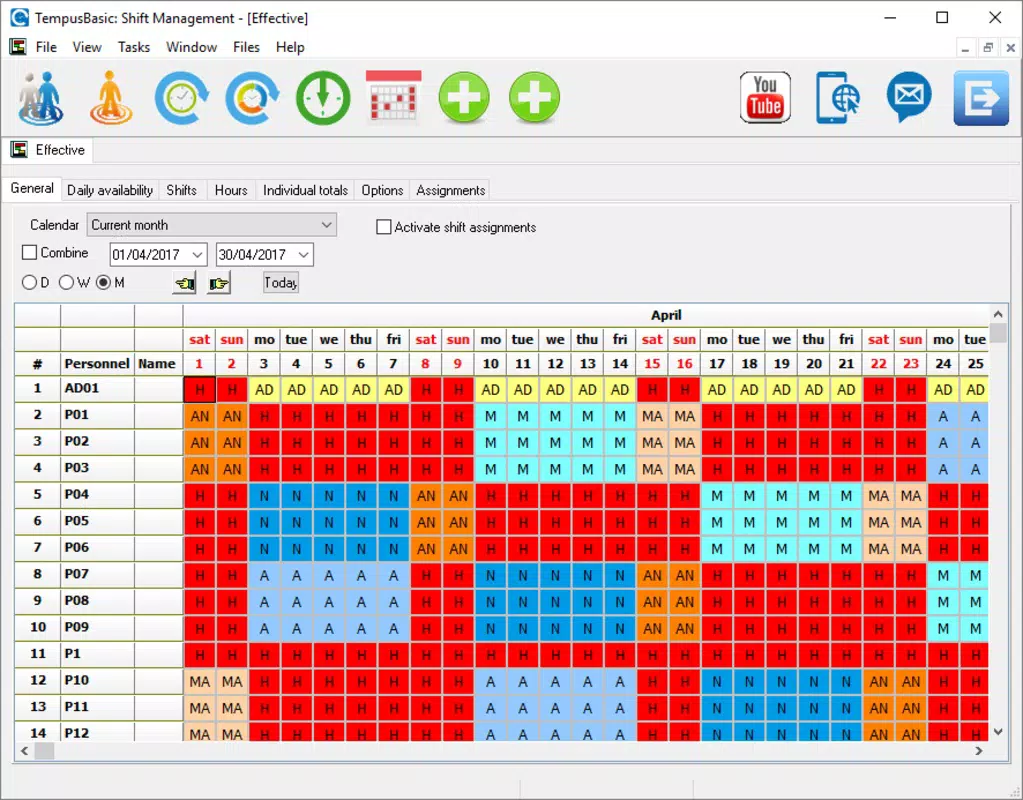
Task: Click the second green plus icon
Action: (534, 98)
